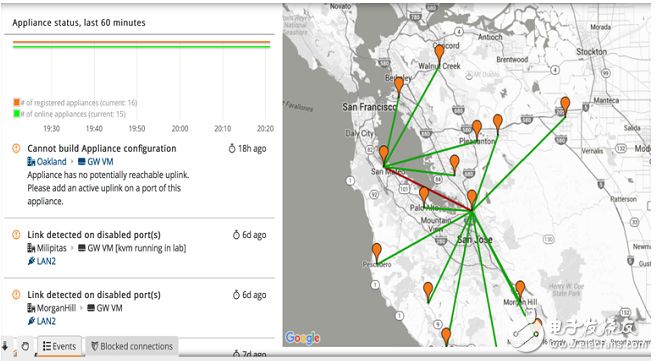The height and width of the screenshot is (361, 656).
Task: Click the orange registered appliances legend swatch
Action: [x=17, y=102]
